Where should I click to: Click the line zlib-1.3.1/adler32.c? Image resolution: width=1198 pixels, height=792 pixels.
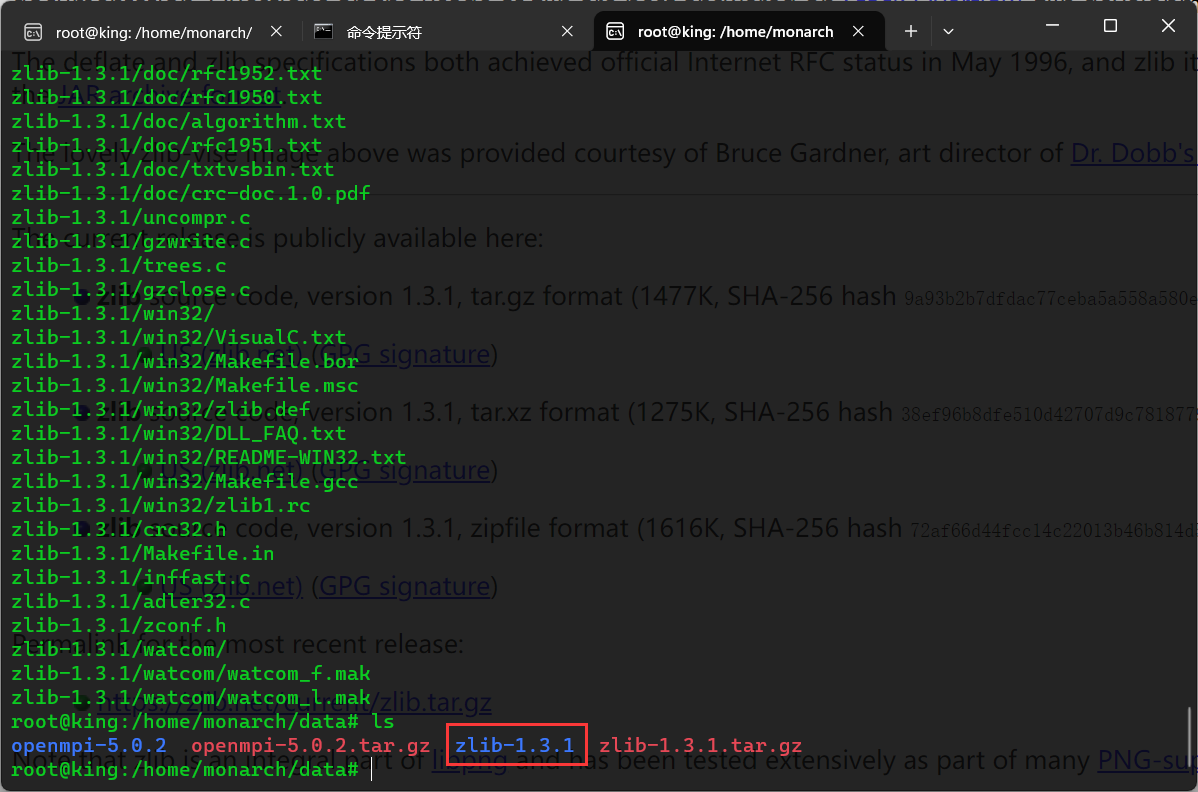coord(131,602)
